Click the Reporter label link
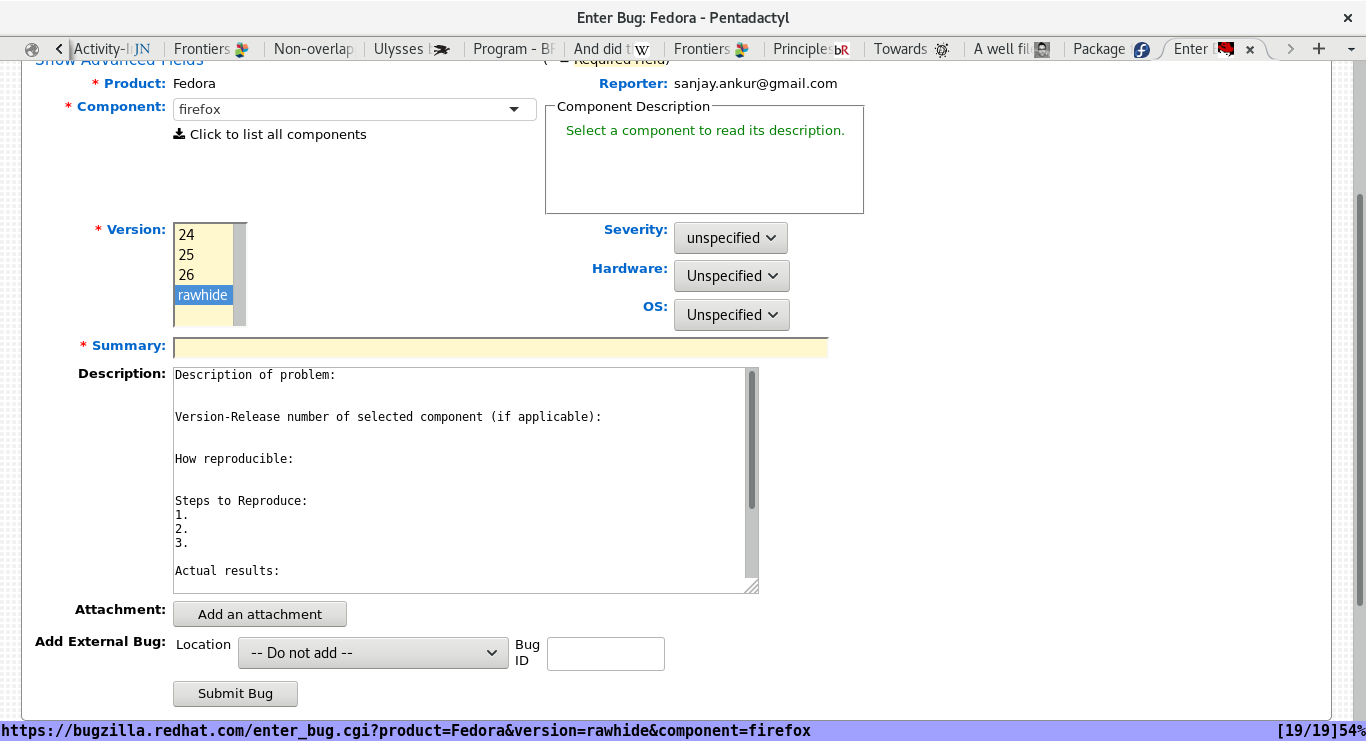1366x741 pixels. [633, 84]
